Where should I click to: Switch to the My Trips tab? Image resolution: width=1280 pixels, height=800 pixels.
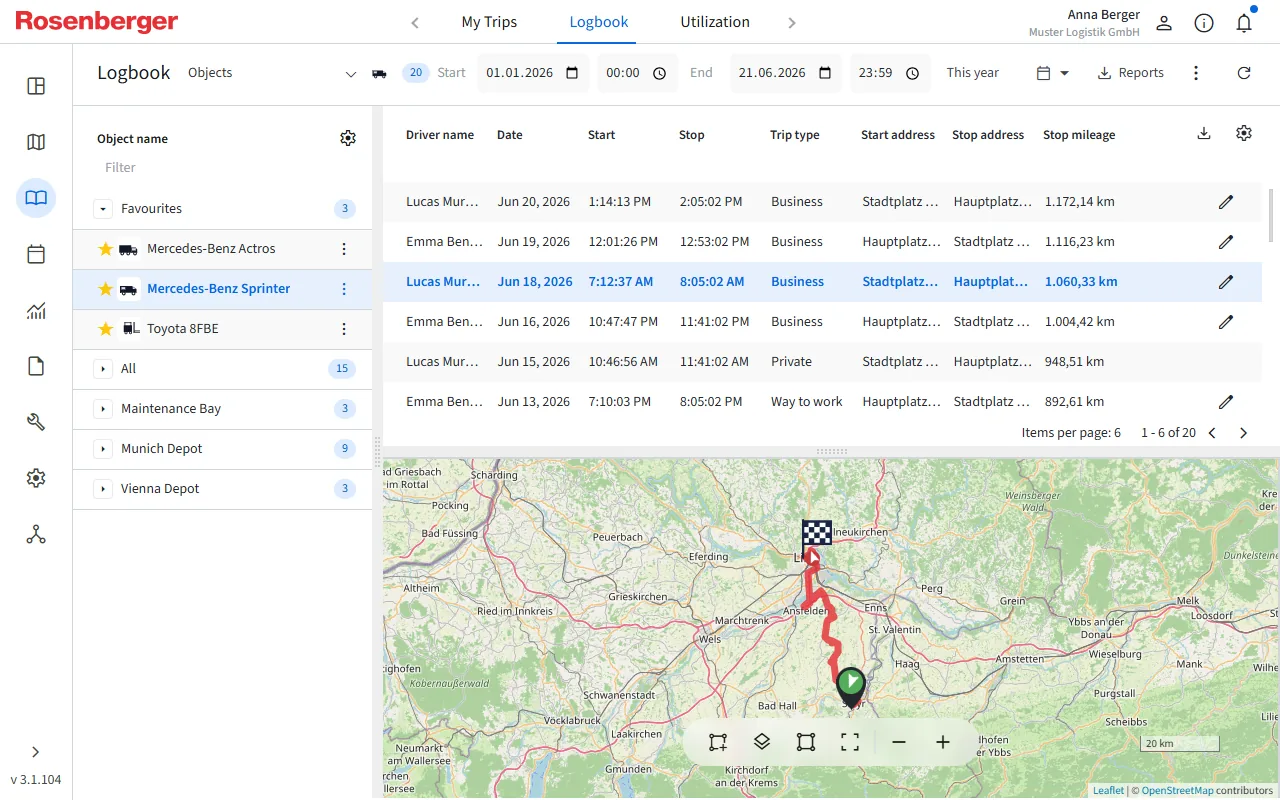489,22
